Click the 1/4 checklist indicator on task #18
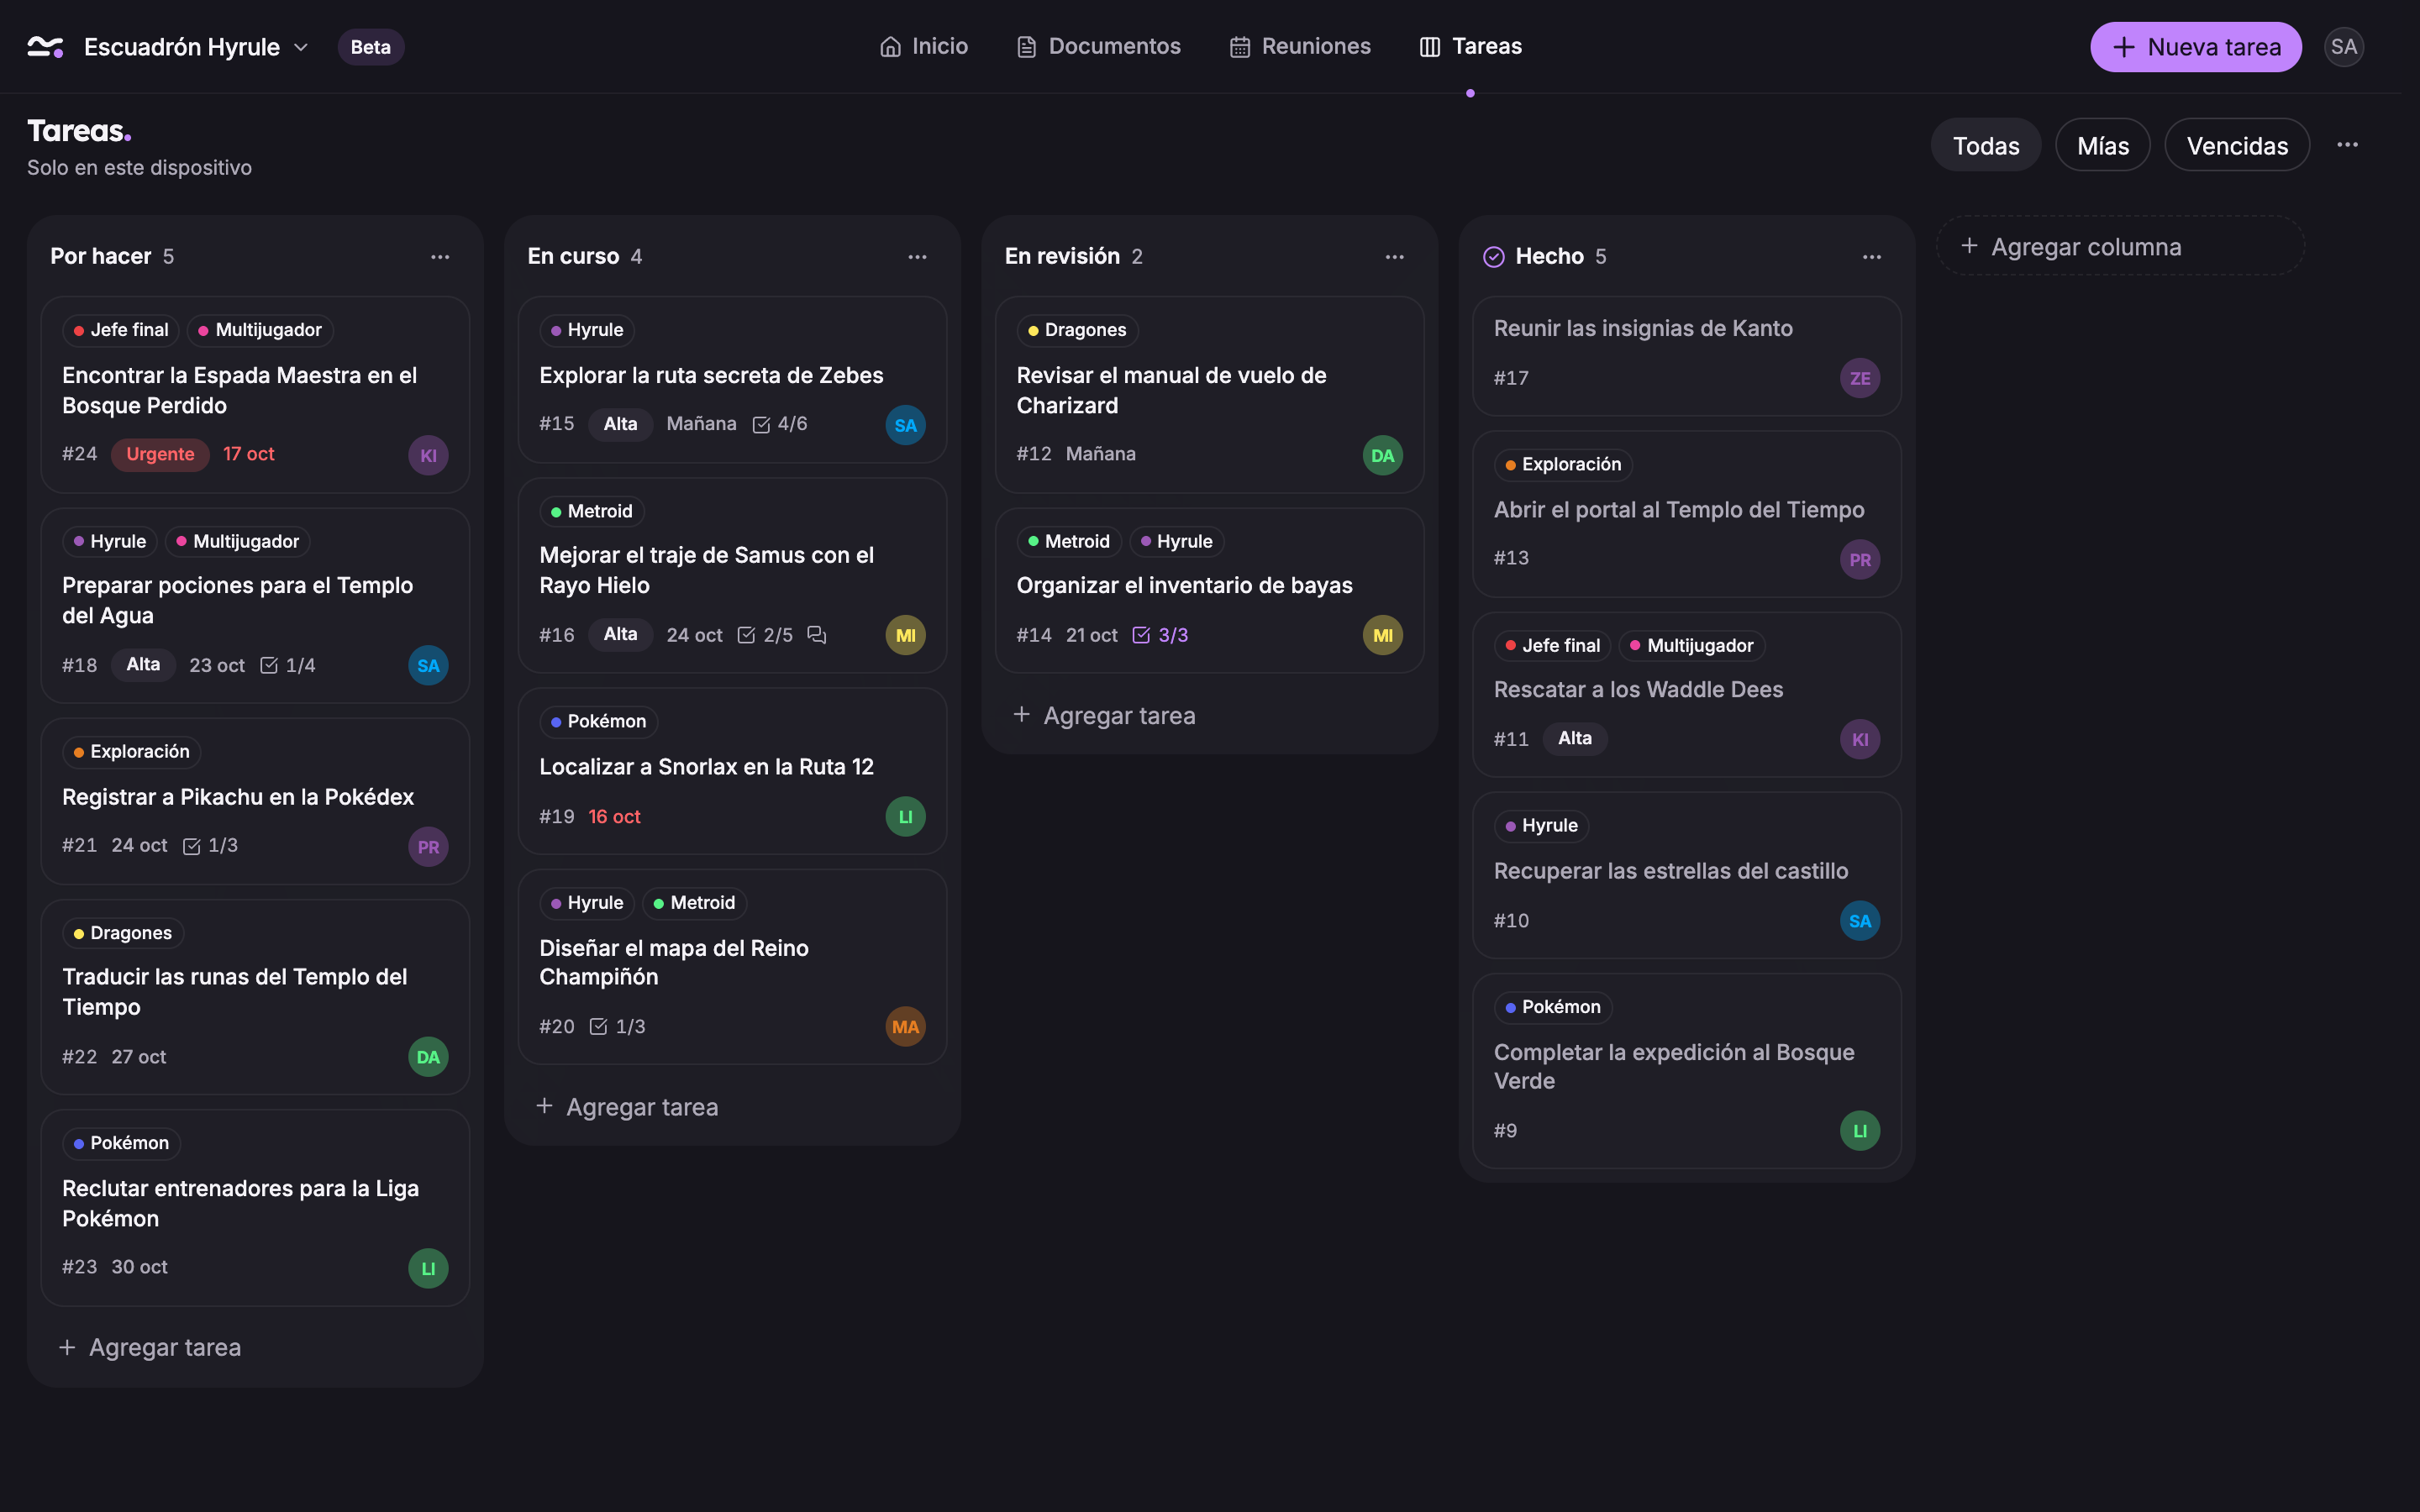 pyautogui.click(x=287, y=665)
